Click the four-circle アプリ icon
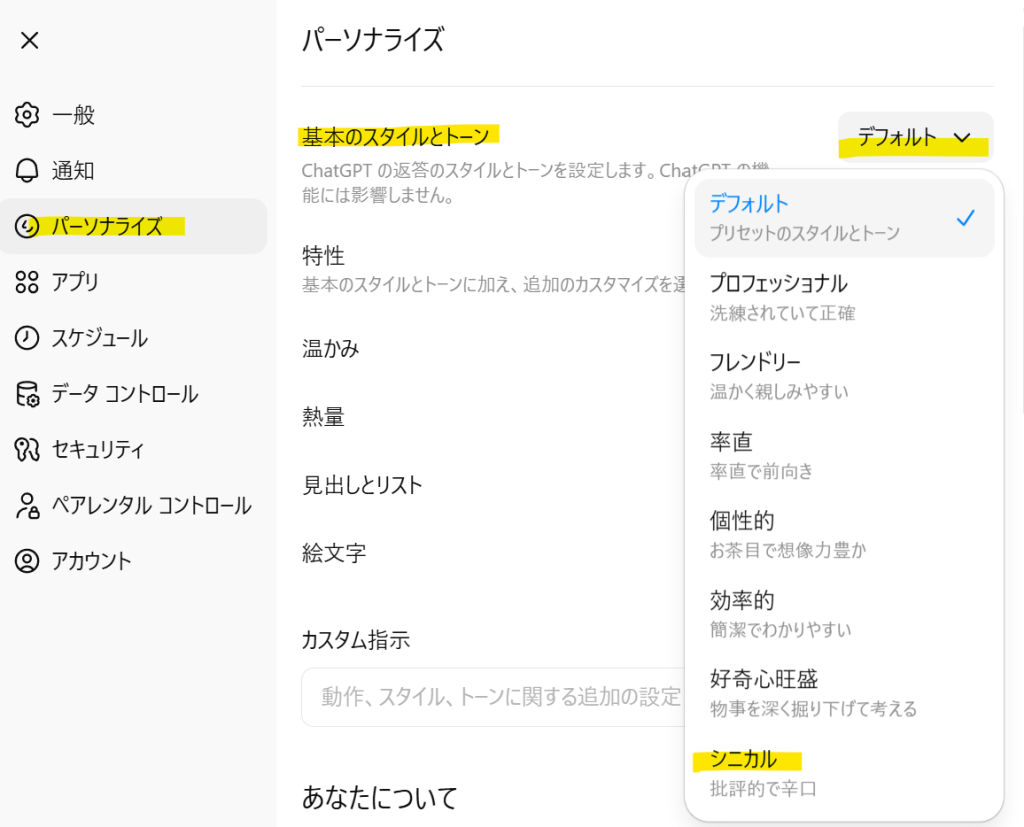The width and height of the screenshot is (1024, 827). tap(27, 282)
